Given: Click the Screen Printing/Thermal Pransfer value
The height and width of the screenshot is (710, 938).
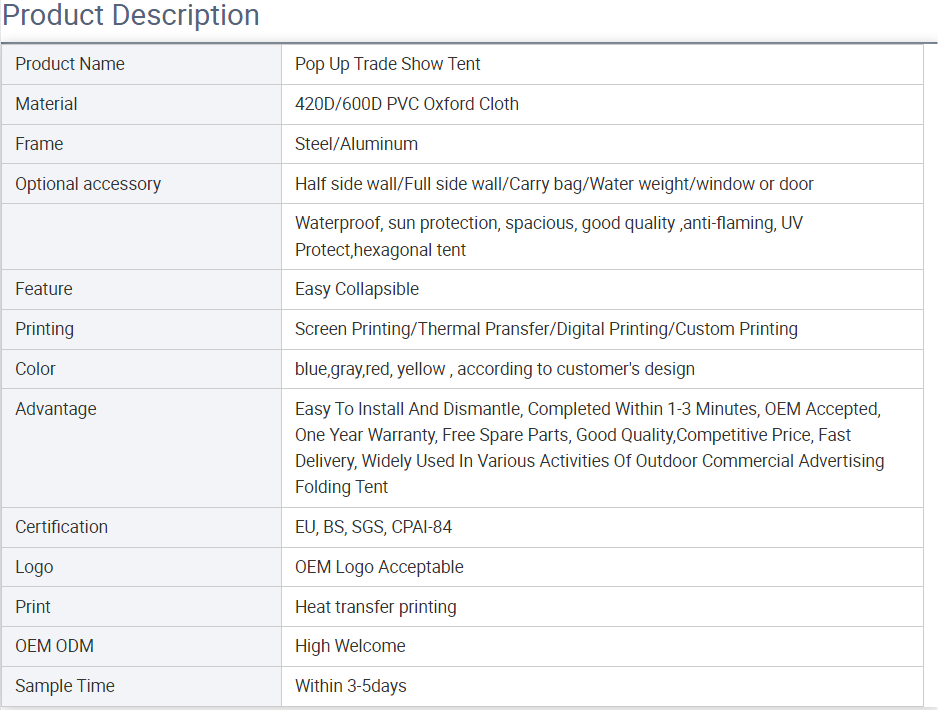Looking at the screenshot, I should 546,329.
